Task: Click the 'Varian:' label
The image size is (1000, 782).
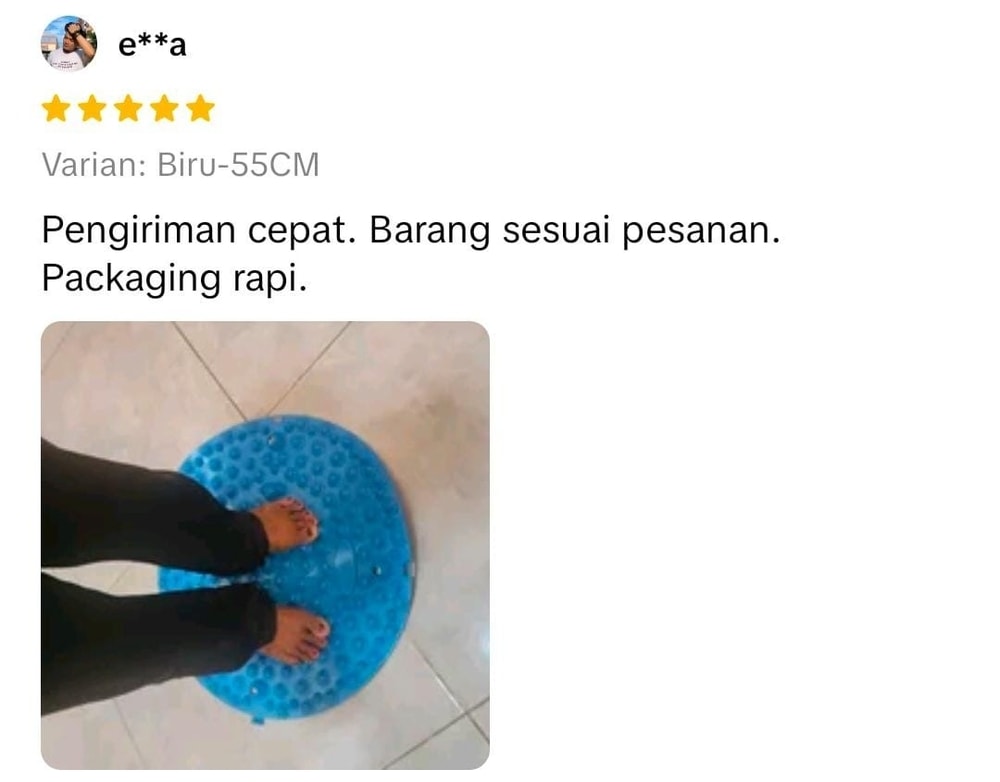Action: click(94, 165)
